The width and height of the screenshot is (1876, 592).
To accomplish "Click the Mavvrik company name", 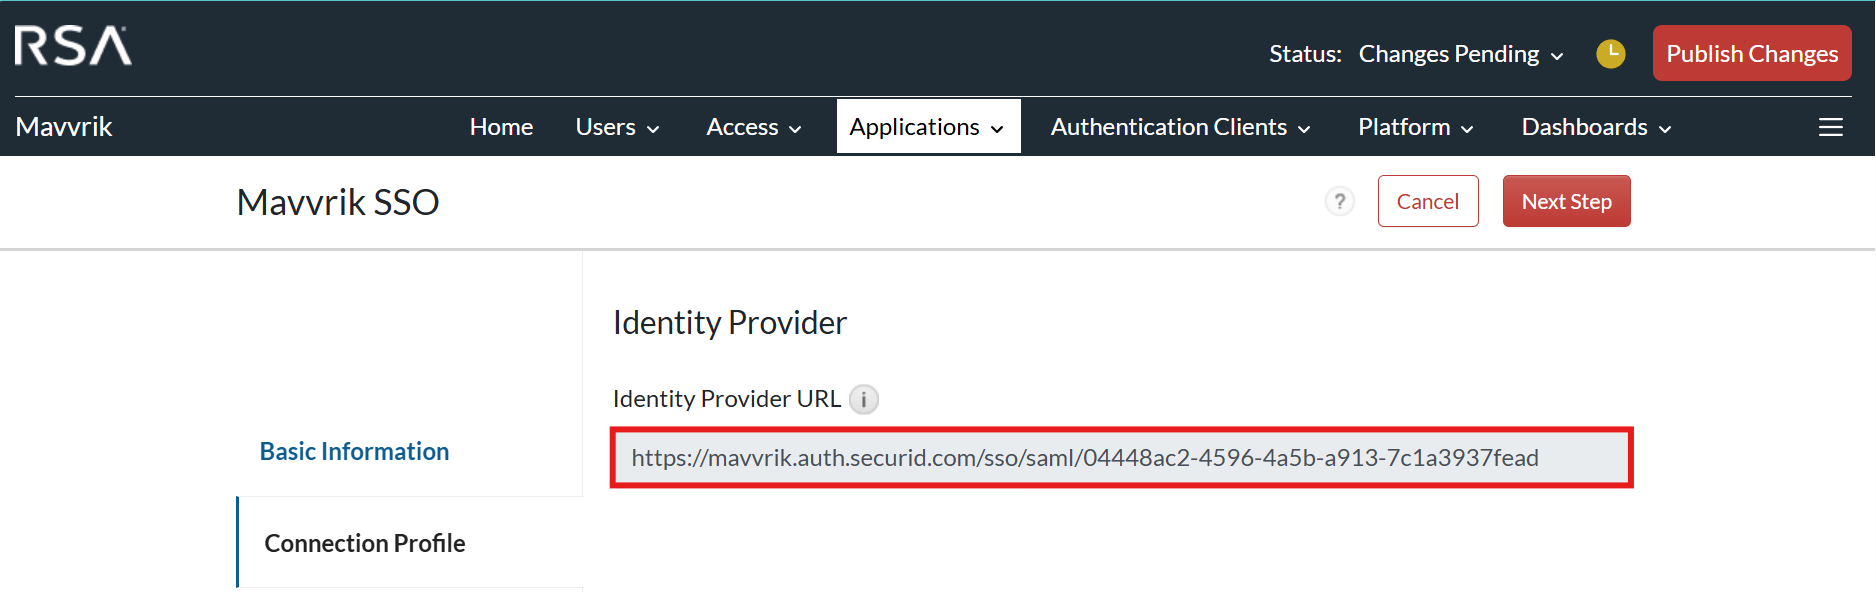I will (64, 127).
